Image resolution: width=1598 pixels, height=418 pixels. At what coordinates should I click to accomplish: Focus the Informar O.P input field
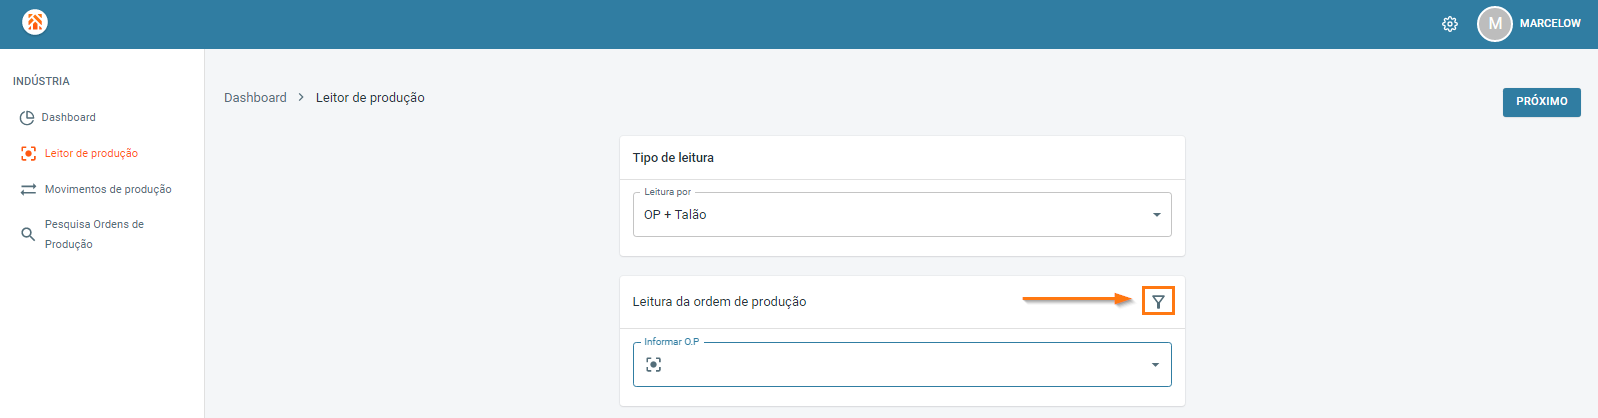(x=900, y=365)
